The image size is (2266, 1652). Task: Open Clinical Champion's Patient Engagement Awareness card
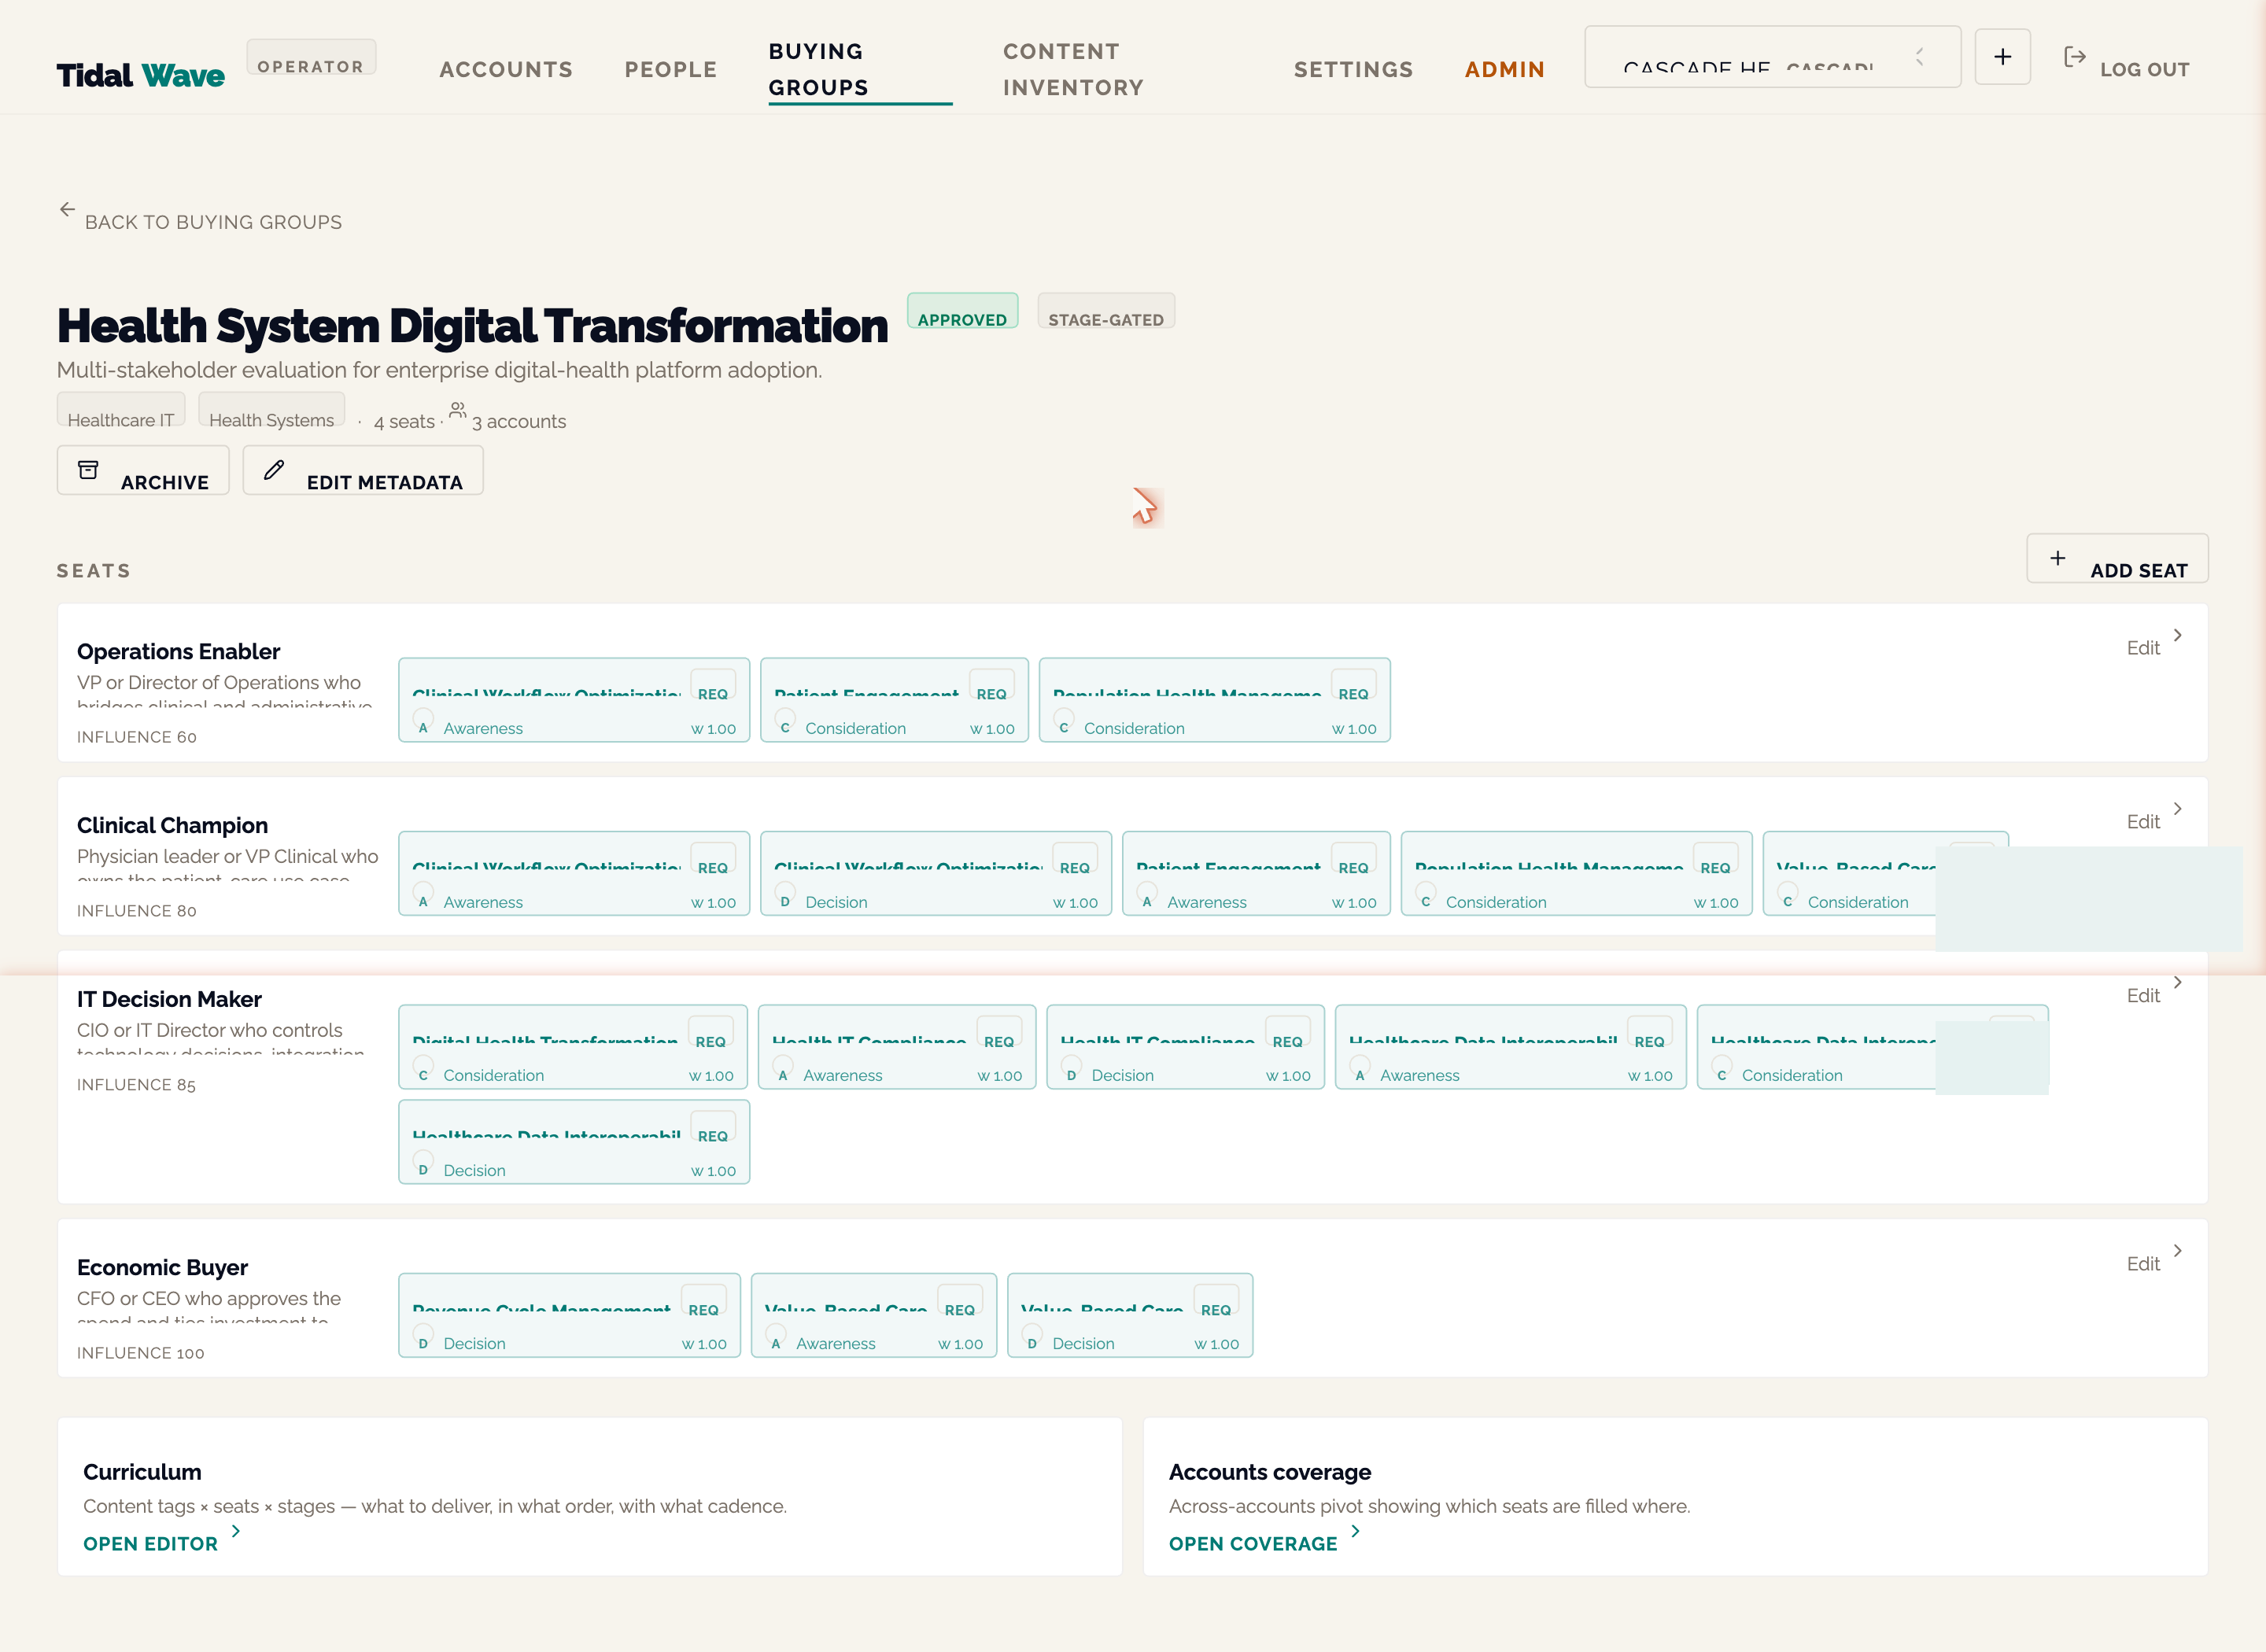point(1256,874)
